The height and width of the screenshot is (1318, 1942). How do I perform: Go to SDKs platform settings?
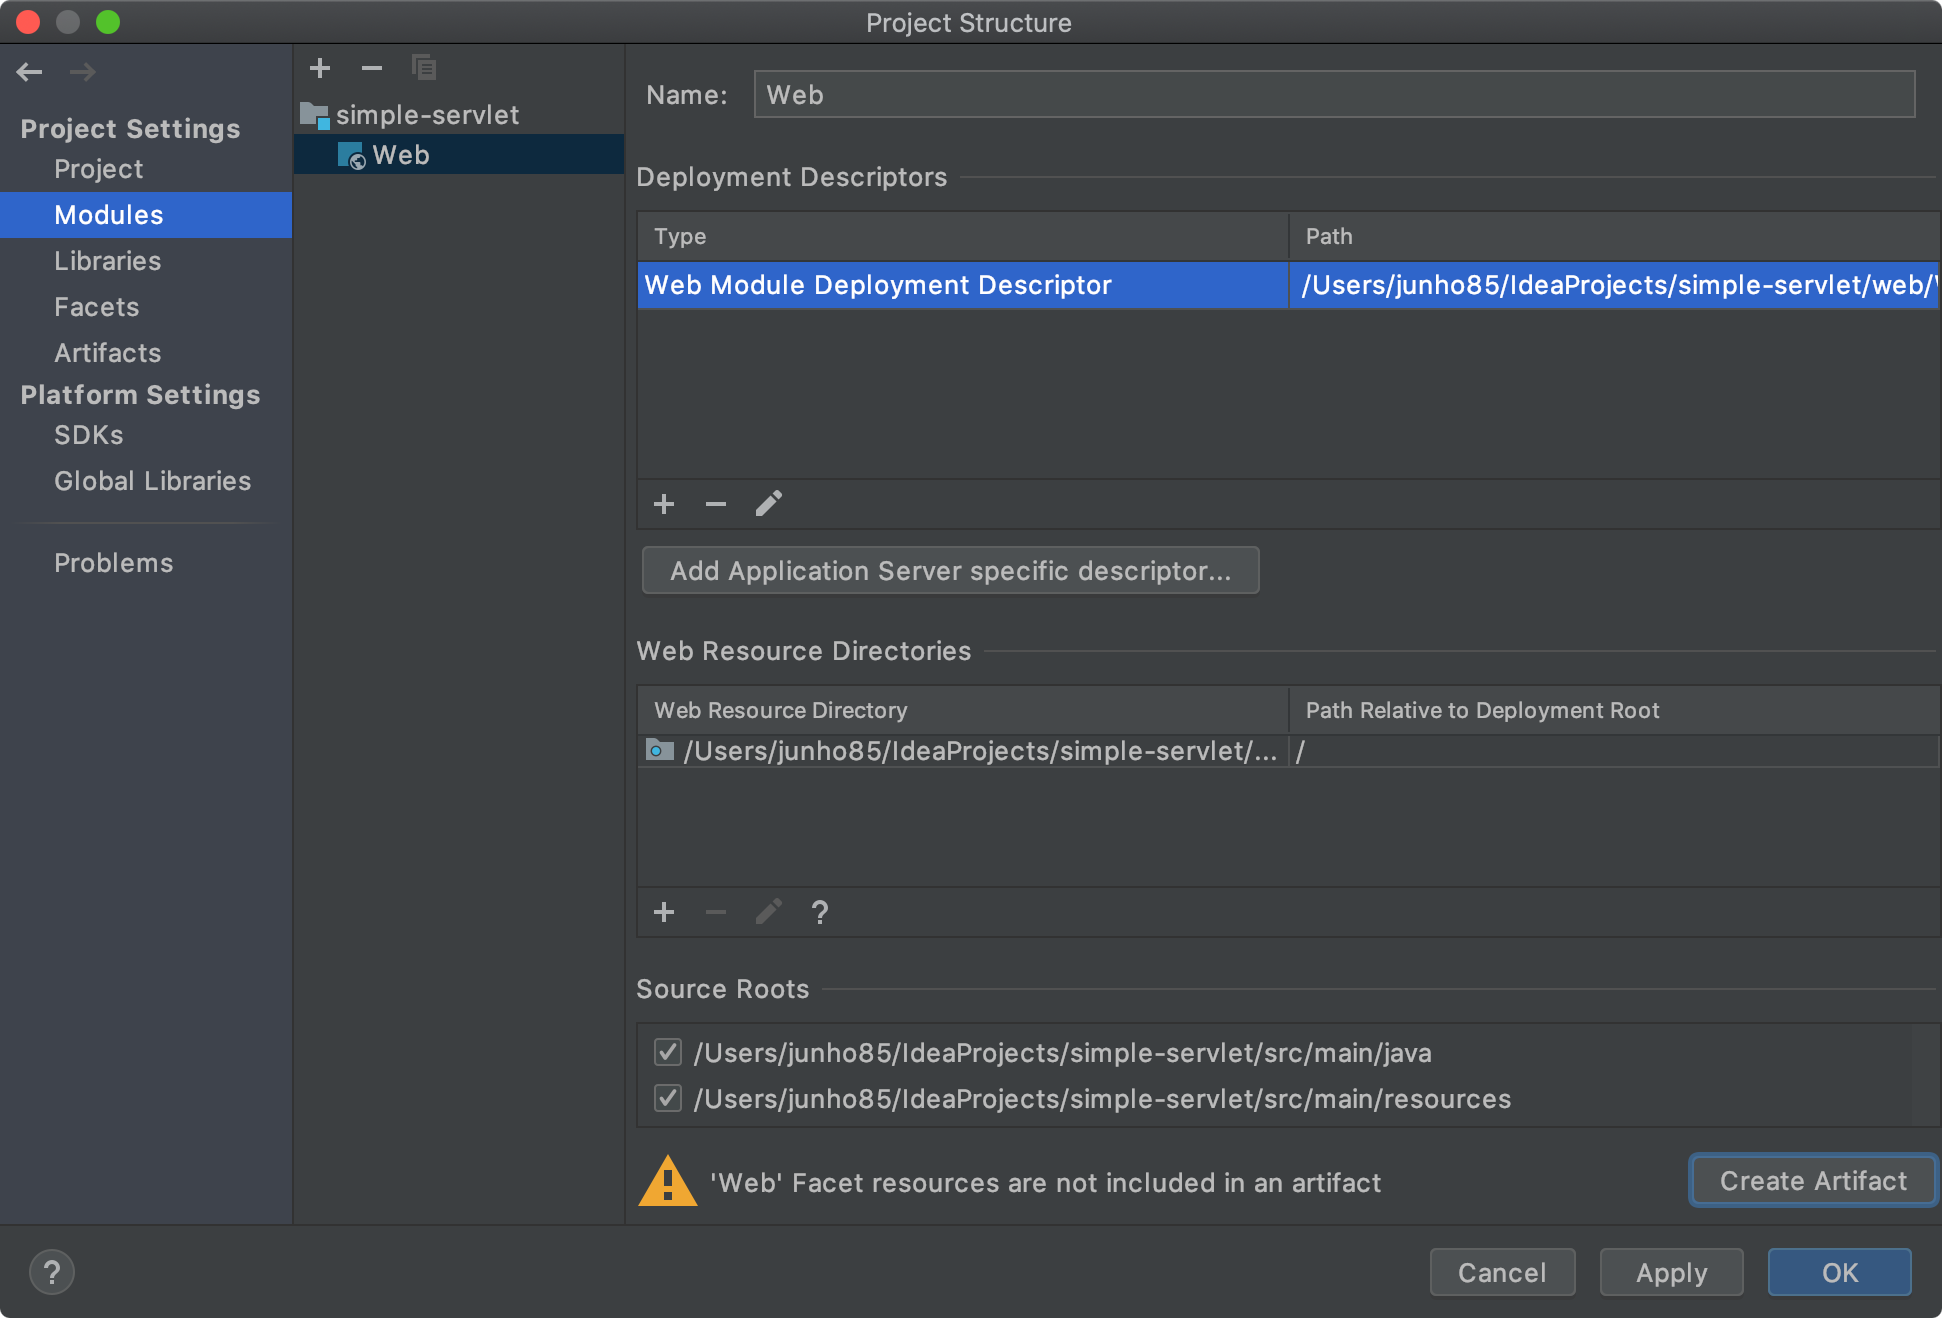click(x=88, y=435)
